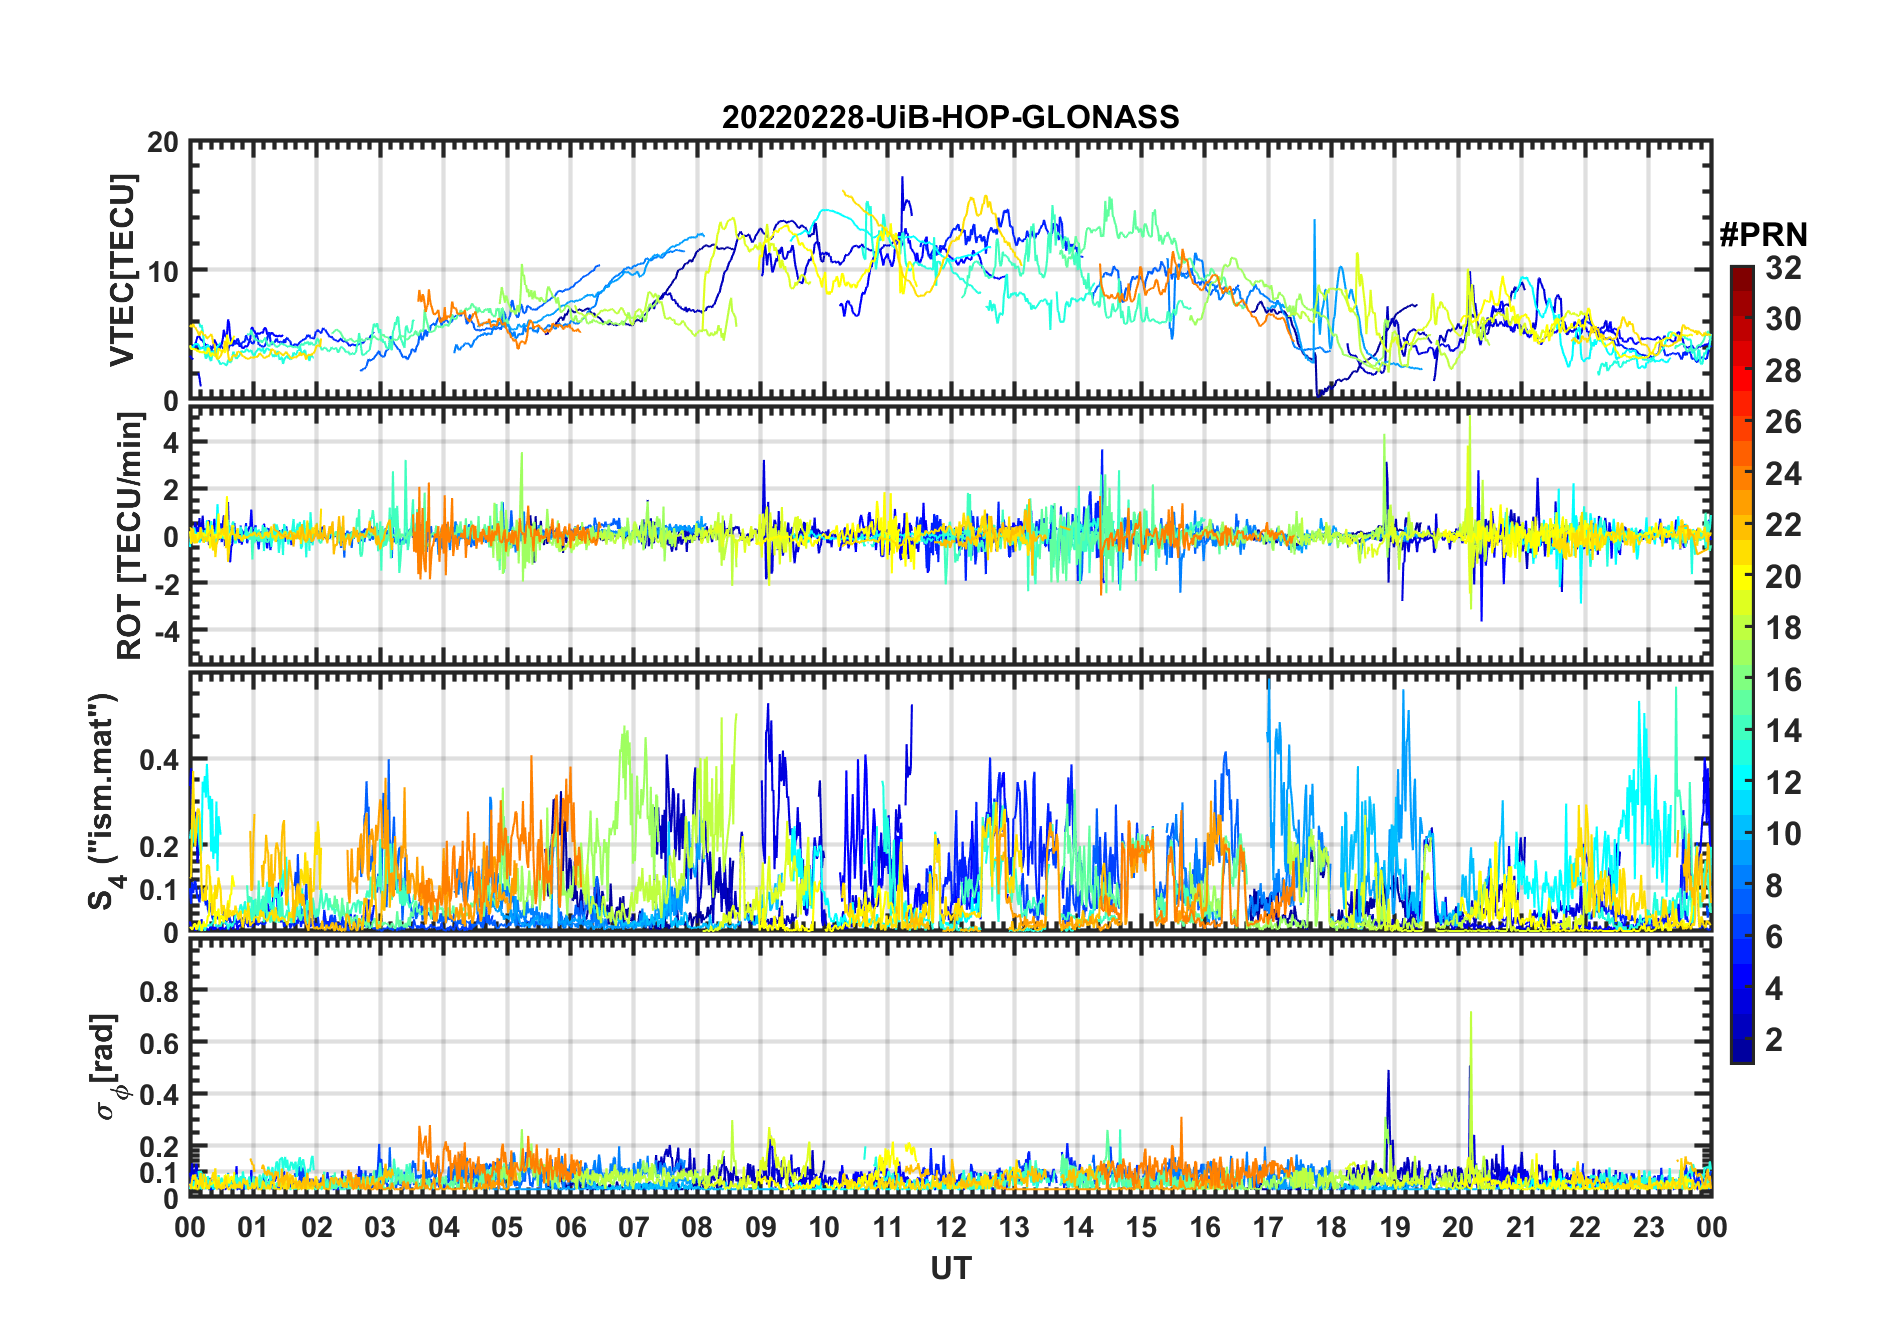Image resolution: width=1902 pixels, height=1330 pixels.
Task: Click the "01" hour tick on the UT axis
Action: coord(254,1228)
